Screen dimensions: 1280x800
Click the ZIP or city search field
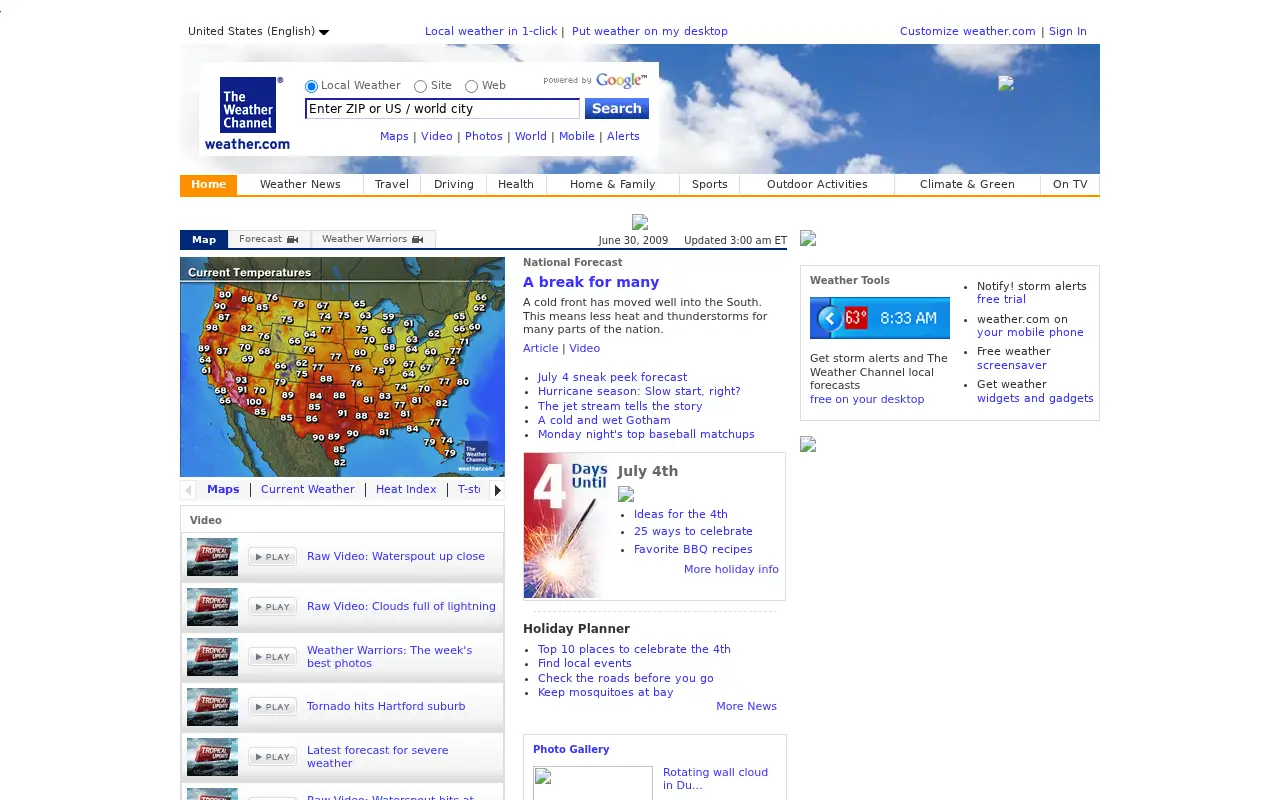pos(442,109)
